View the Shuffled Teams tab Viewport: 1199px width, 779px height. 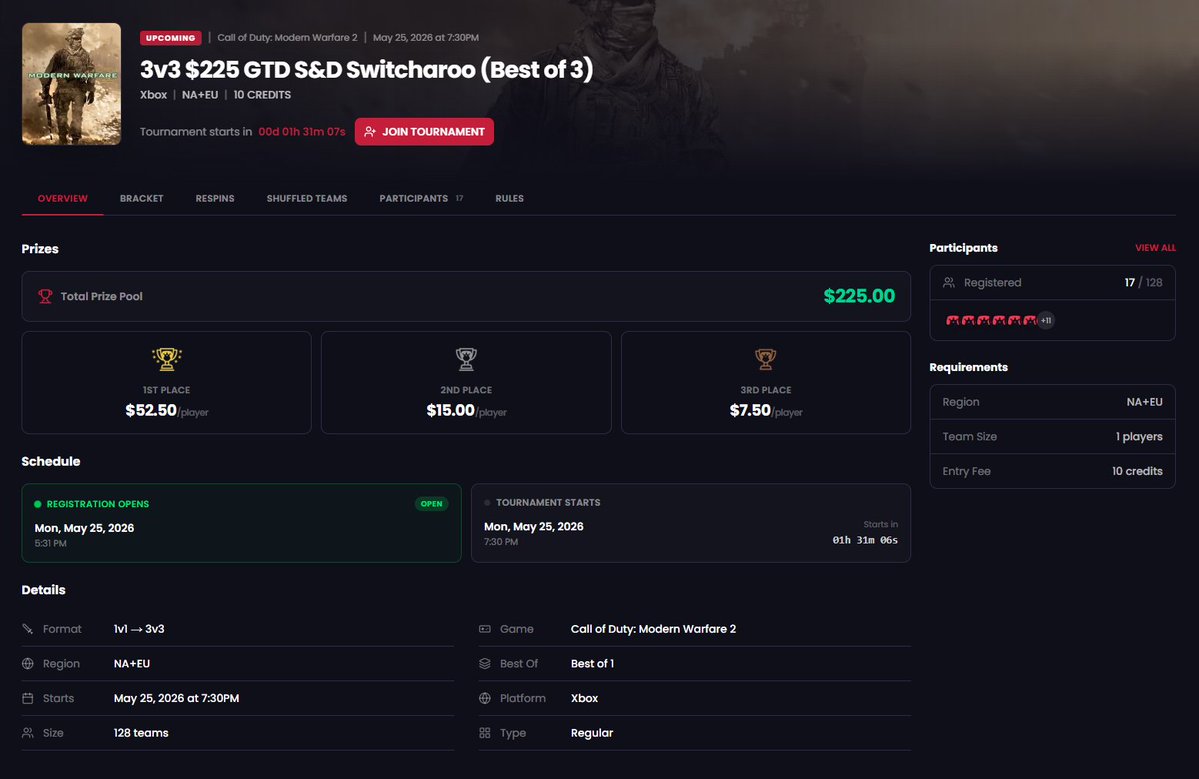(307, 198)
